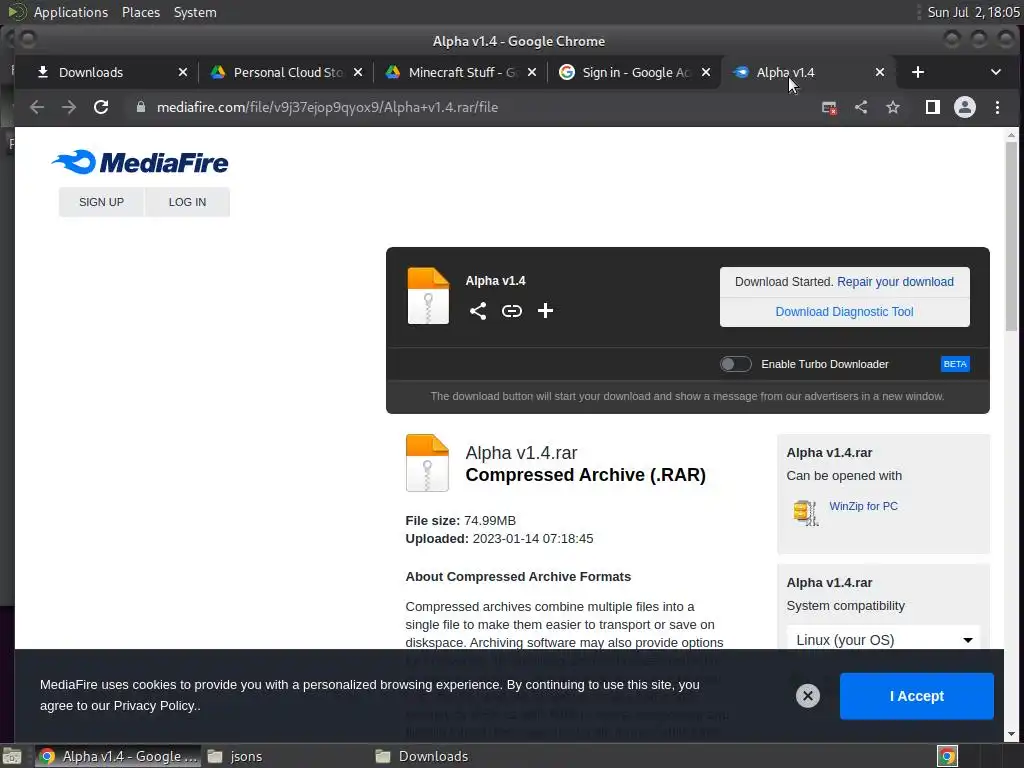The height and width of the screenshot is (768, 1024).
Task: Click the WinZip icon
Action: pos(805,513)
